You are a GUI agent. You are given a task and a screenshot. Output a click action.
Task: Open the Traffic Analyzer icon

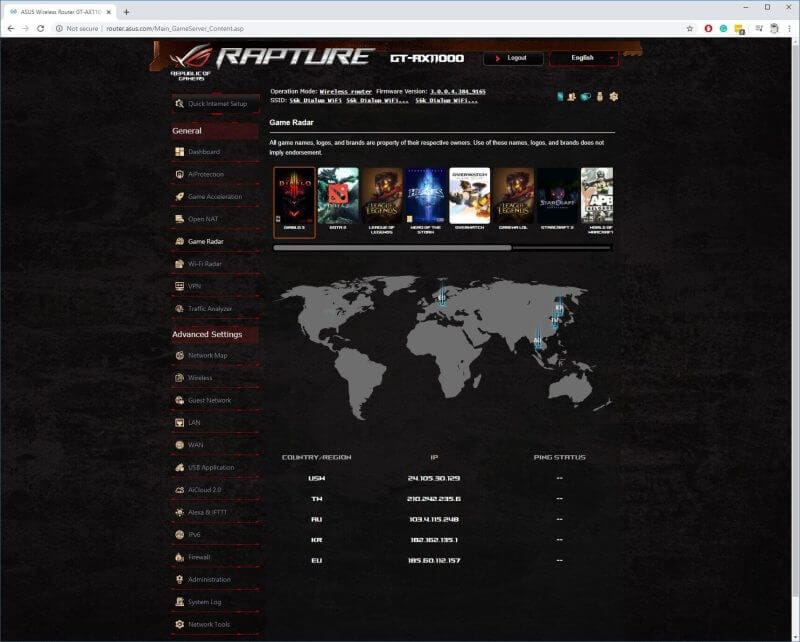point(180,309)
